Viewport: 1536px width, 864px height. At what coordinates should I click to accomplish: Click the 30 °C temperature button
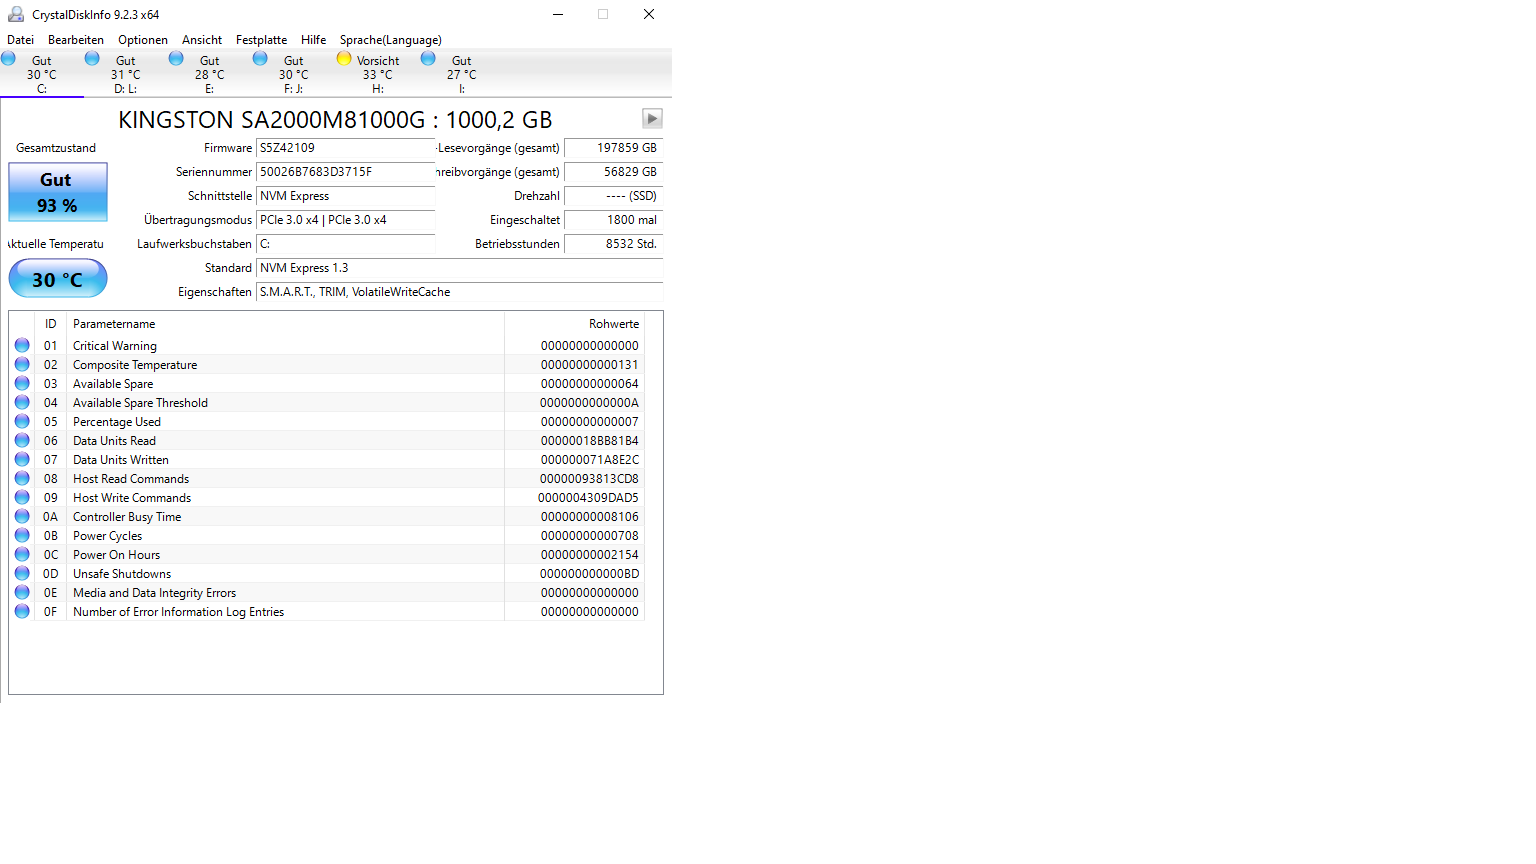[x=58, y=279]
